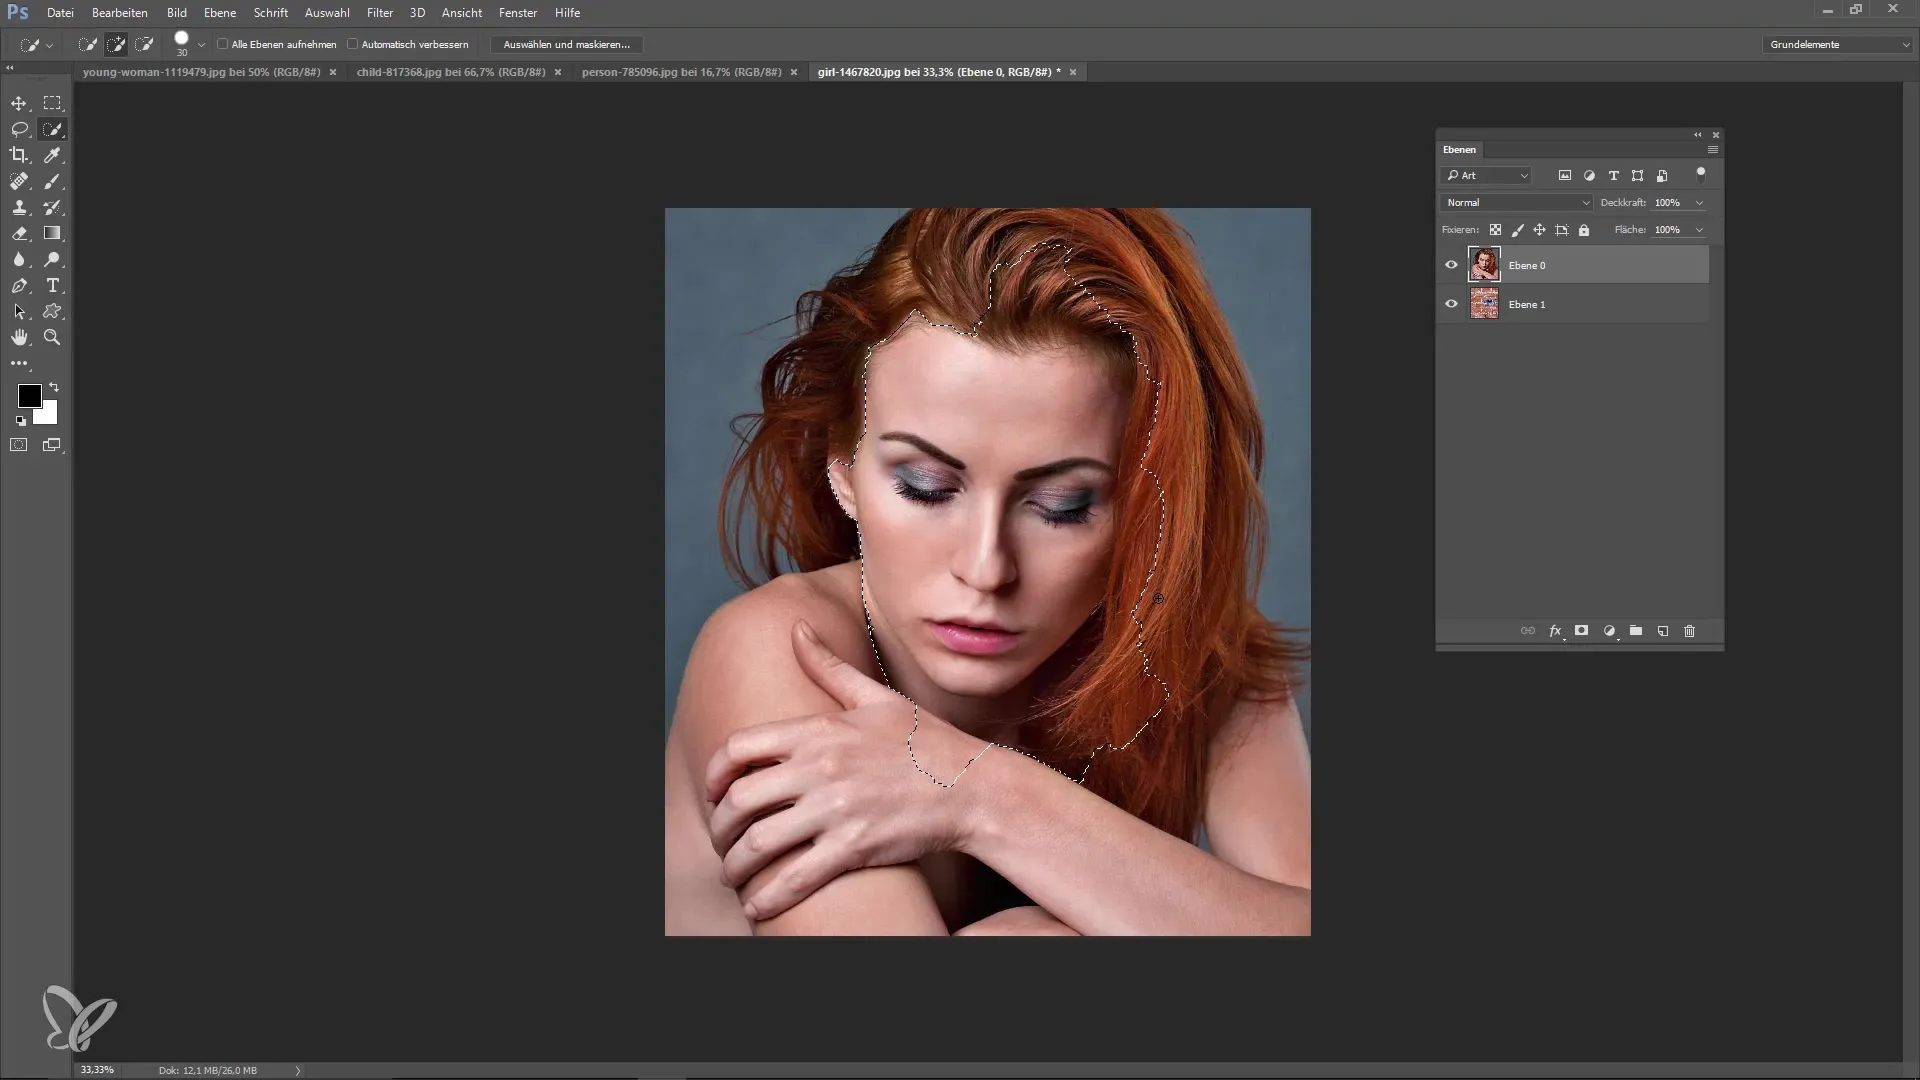Open the layer filter type 'Art' dropdown
Screen dimensions: 1920x1080
click(1487, 176)
